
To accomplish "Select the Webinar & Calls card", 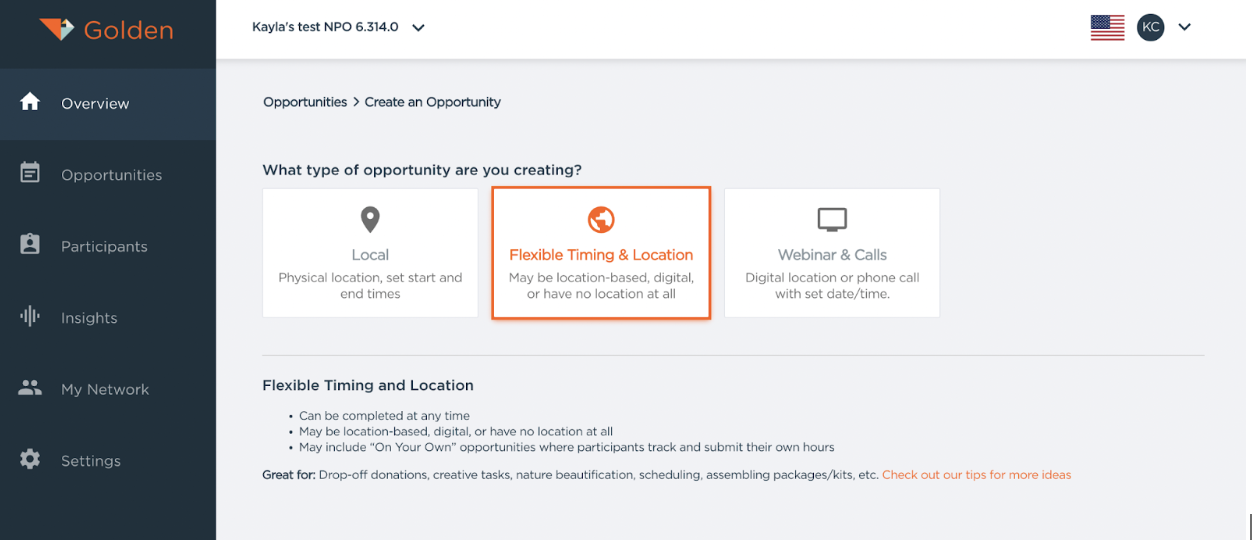I will [832, 253].
